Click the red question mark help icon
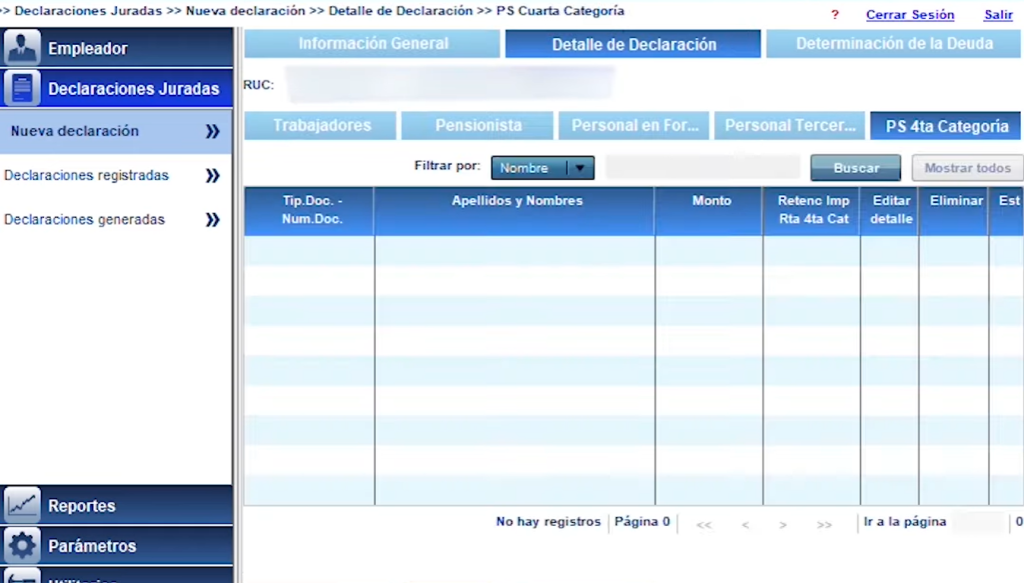Screen dimensions: 1024x583 coord(835,15)
